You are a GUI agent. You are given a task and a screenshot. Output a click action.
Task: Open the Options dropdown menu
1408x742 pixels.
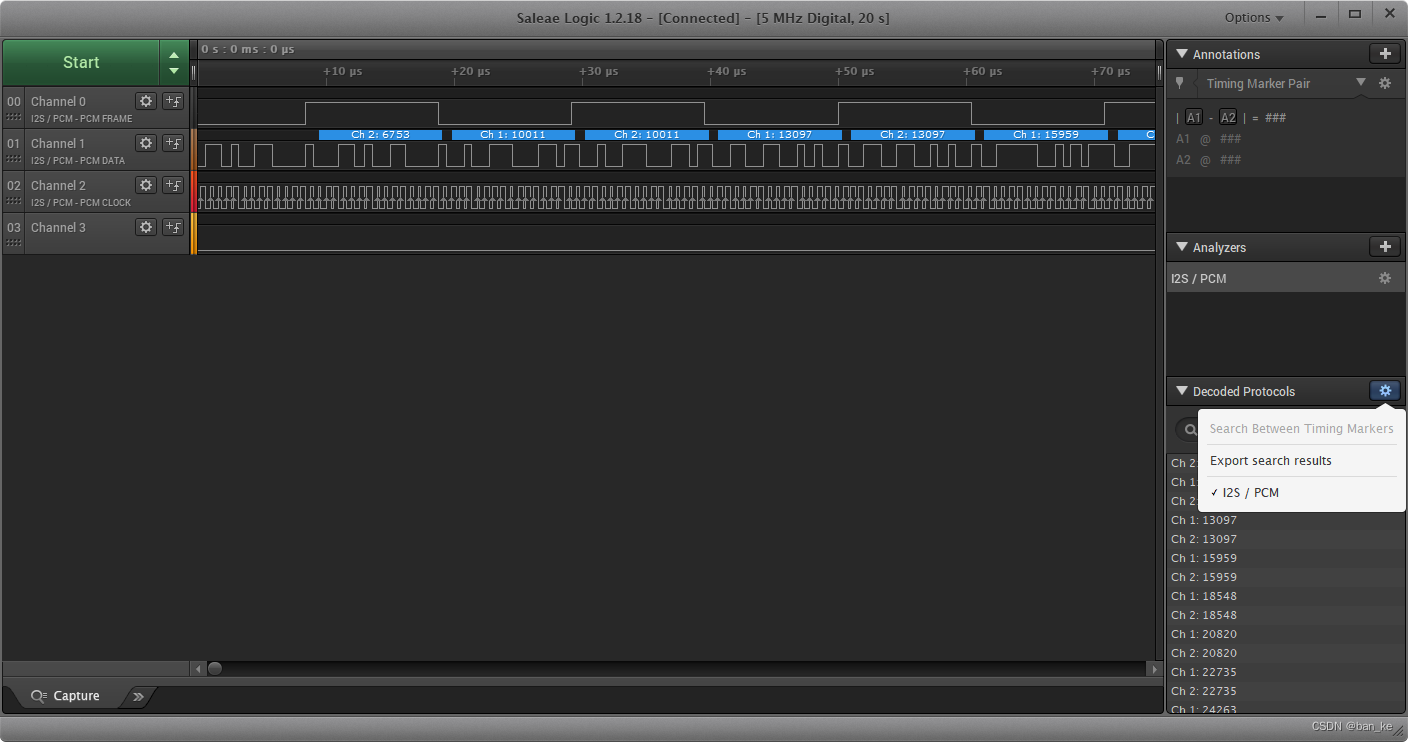coord(1254,17)
